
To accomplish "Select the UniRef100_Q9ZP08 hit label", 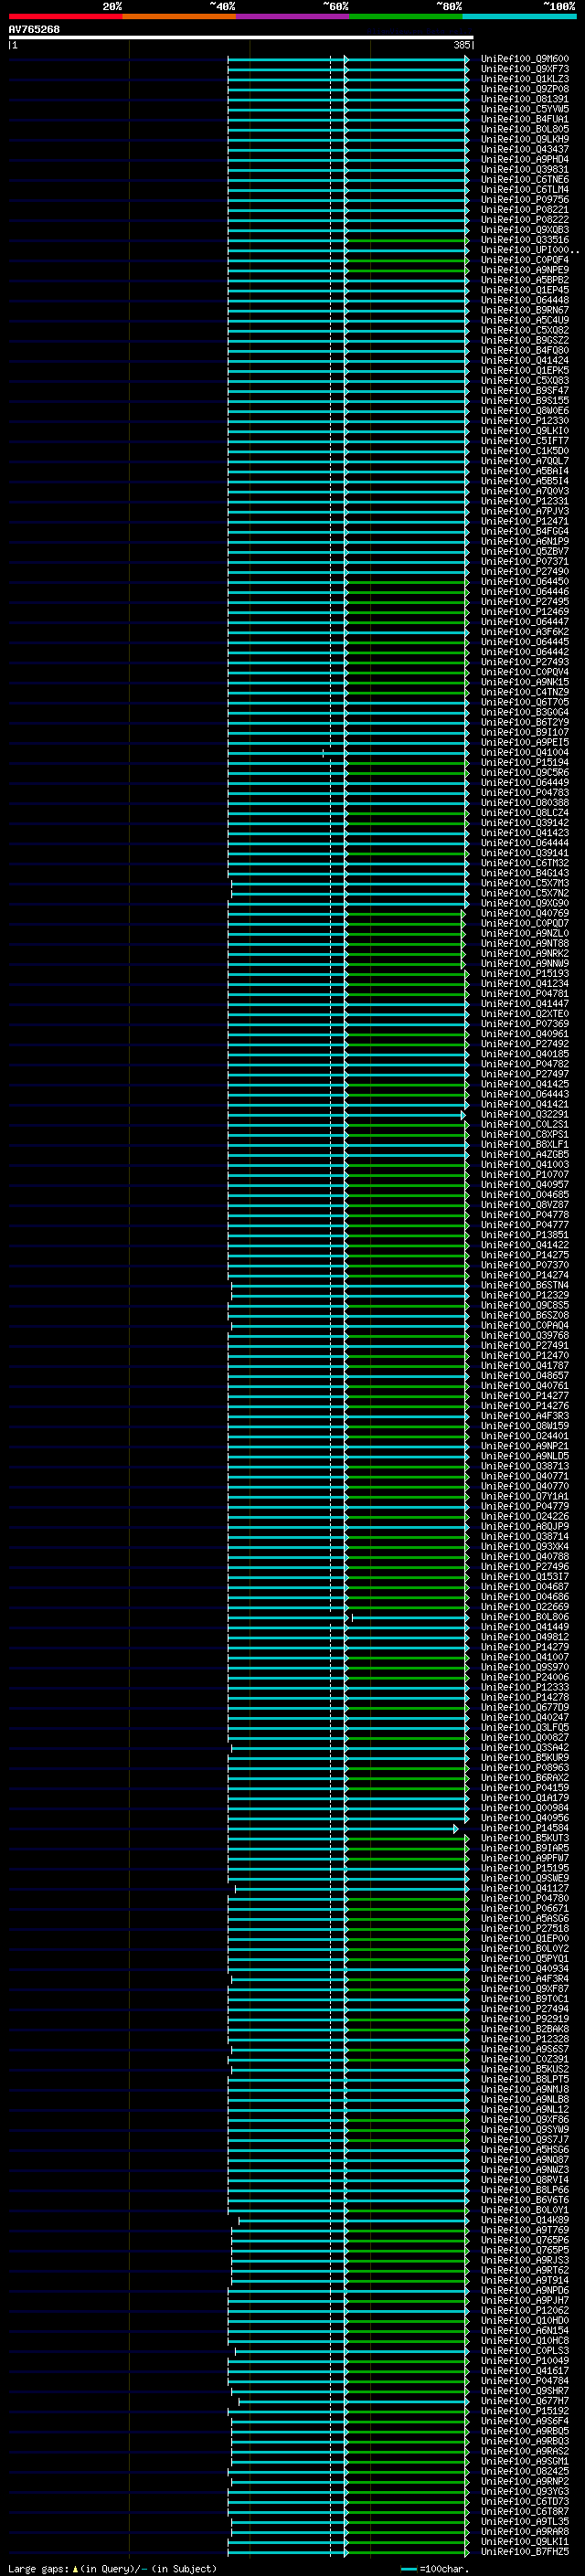I will 525,89.
